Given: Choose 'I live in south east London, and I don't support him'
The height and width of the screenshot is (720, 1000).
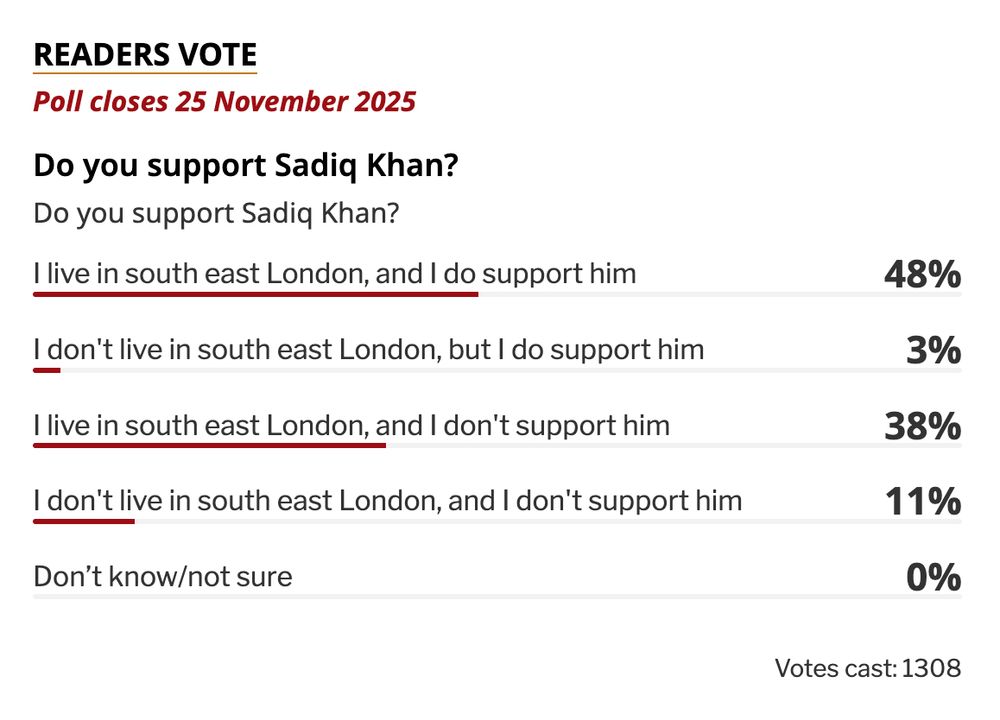Looking at the screenshot, I should point(351,425).
